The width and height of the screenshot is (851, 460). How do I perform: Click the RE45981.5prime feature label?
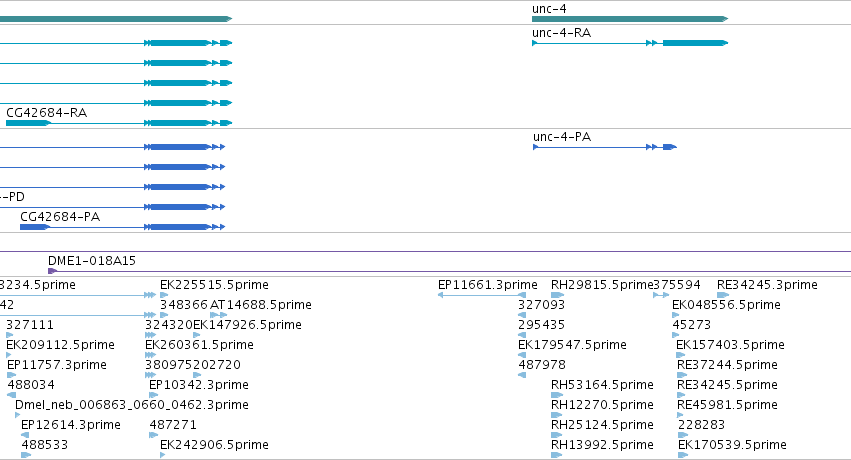click(x=727, y=405)
